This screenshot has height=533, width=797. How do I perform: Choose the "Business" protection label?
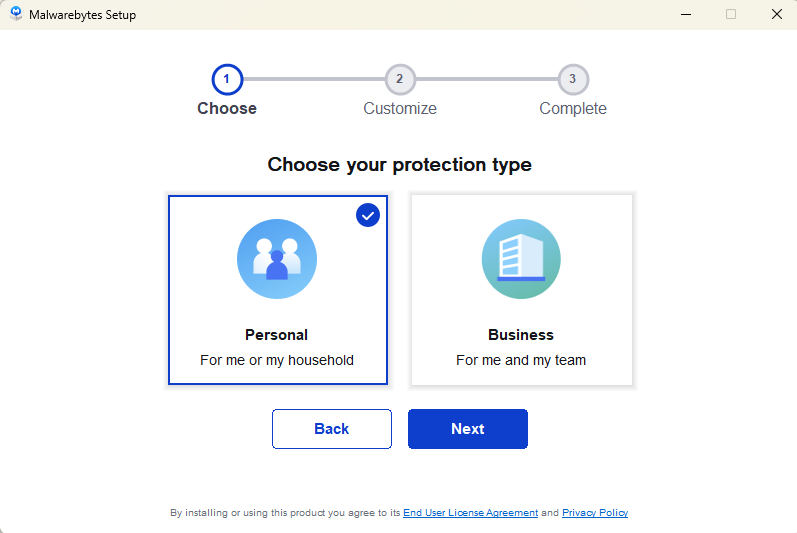pyautogui.click(x=521, y=335)
